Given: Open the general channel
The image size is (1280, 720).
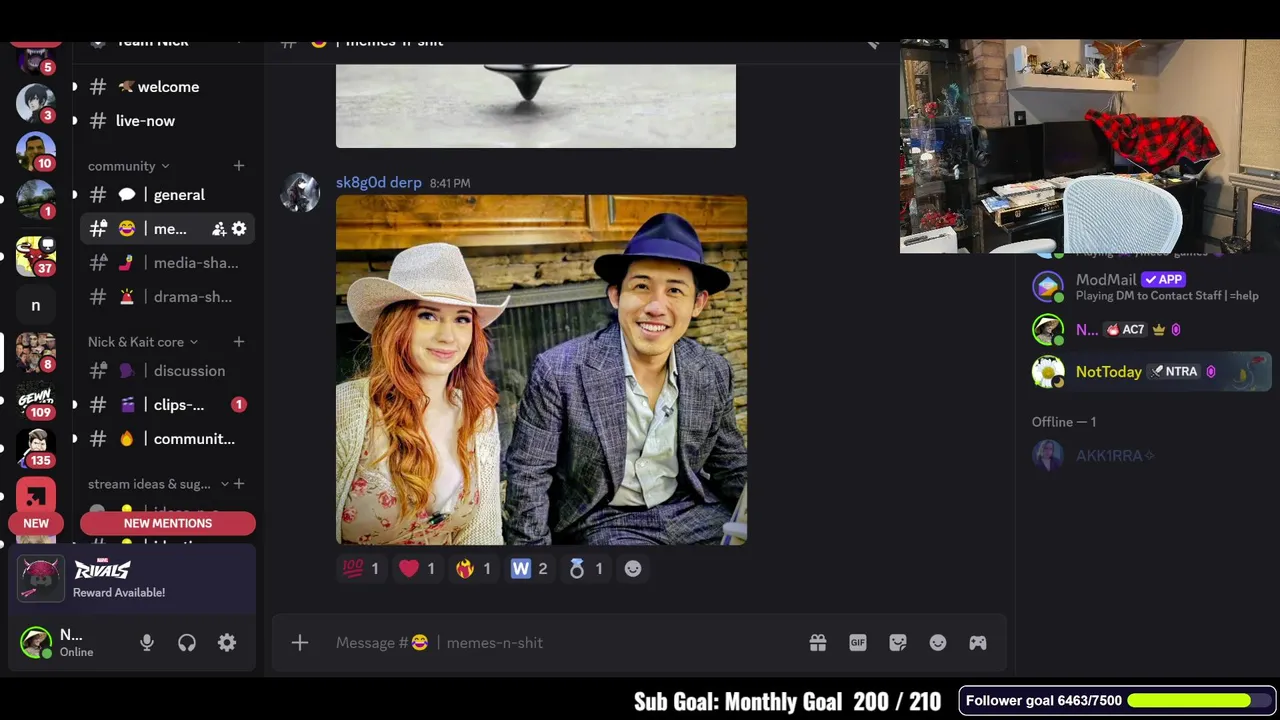Looking at the screenshot, I should coord(166,195).
